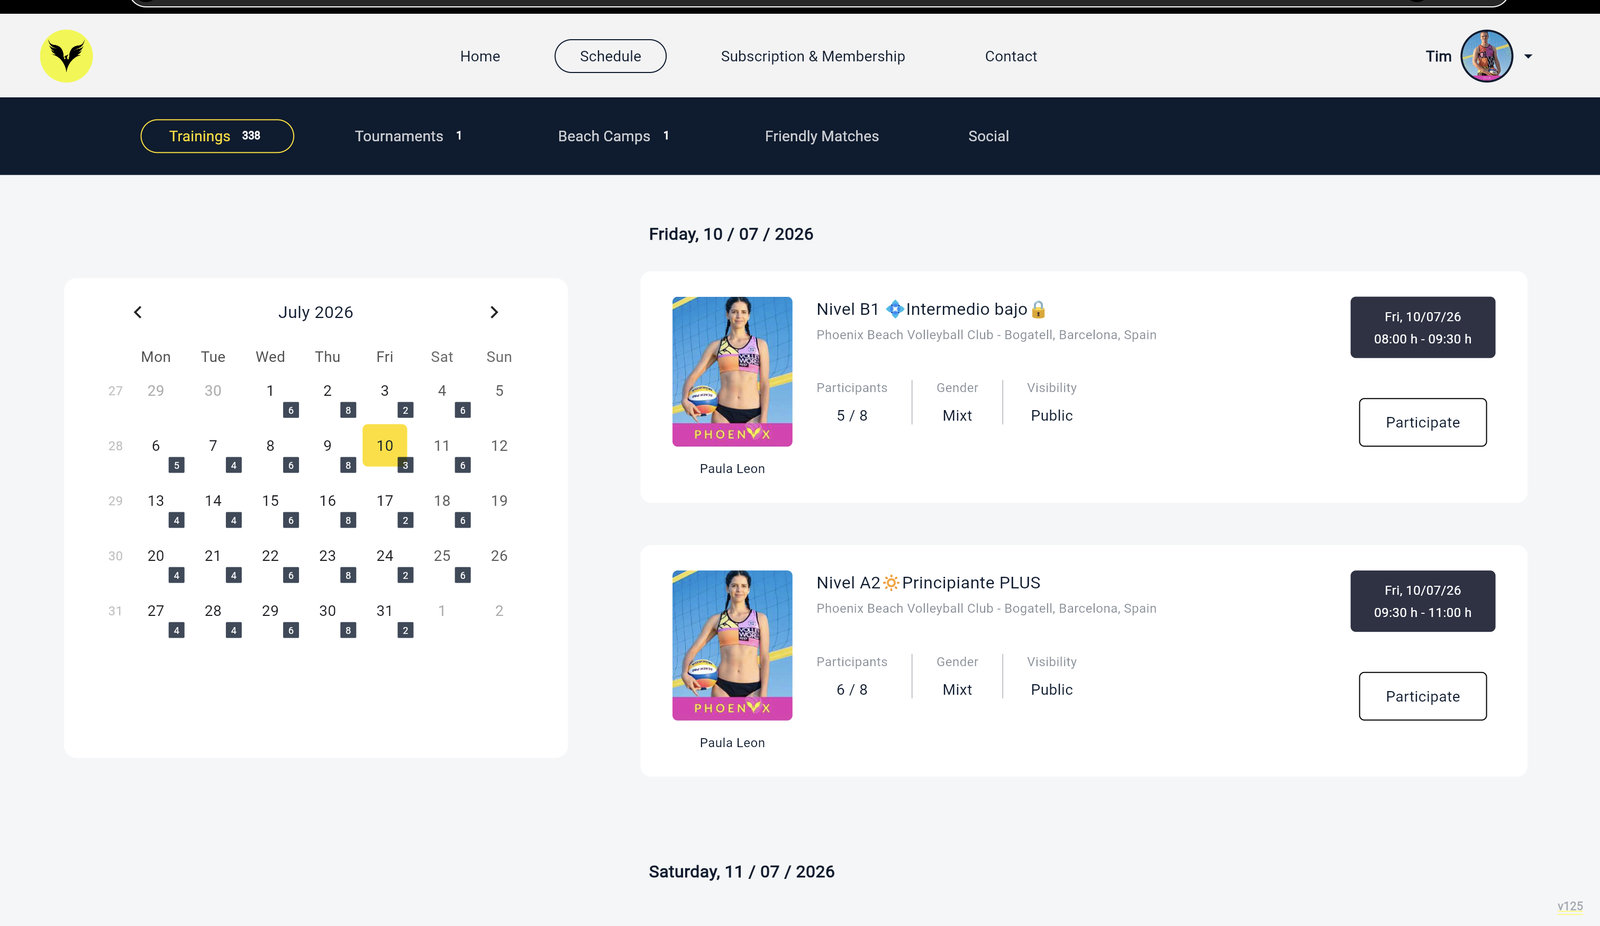Open the Friendly Matches tab

[822, 136]
